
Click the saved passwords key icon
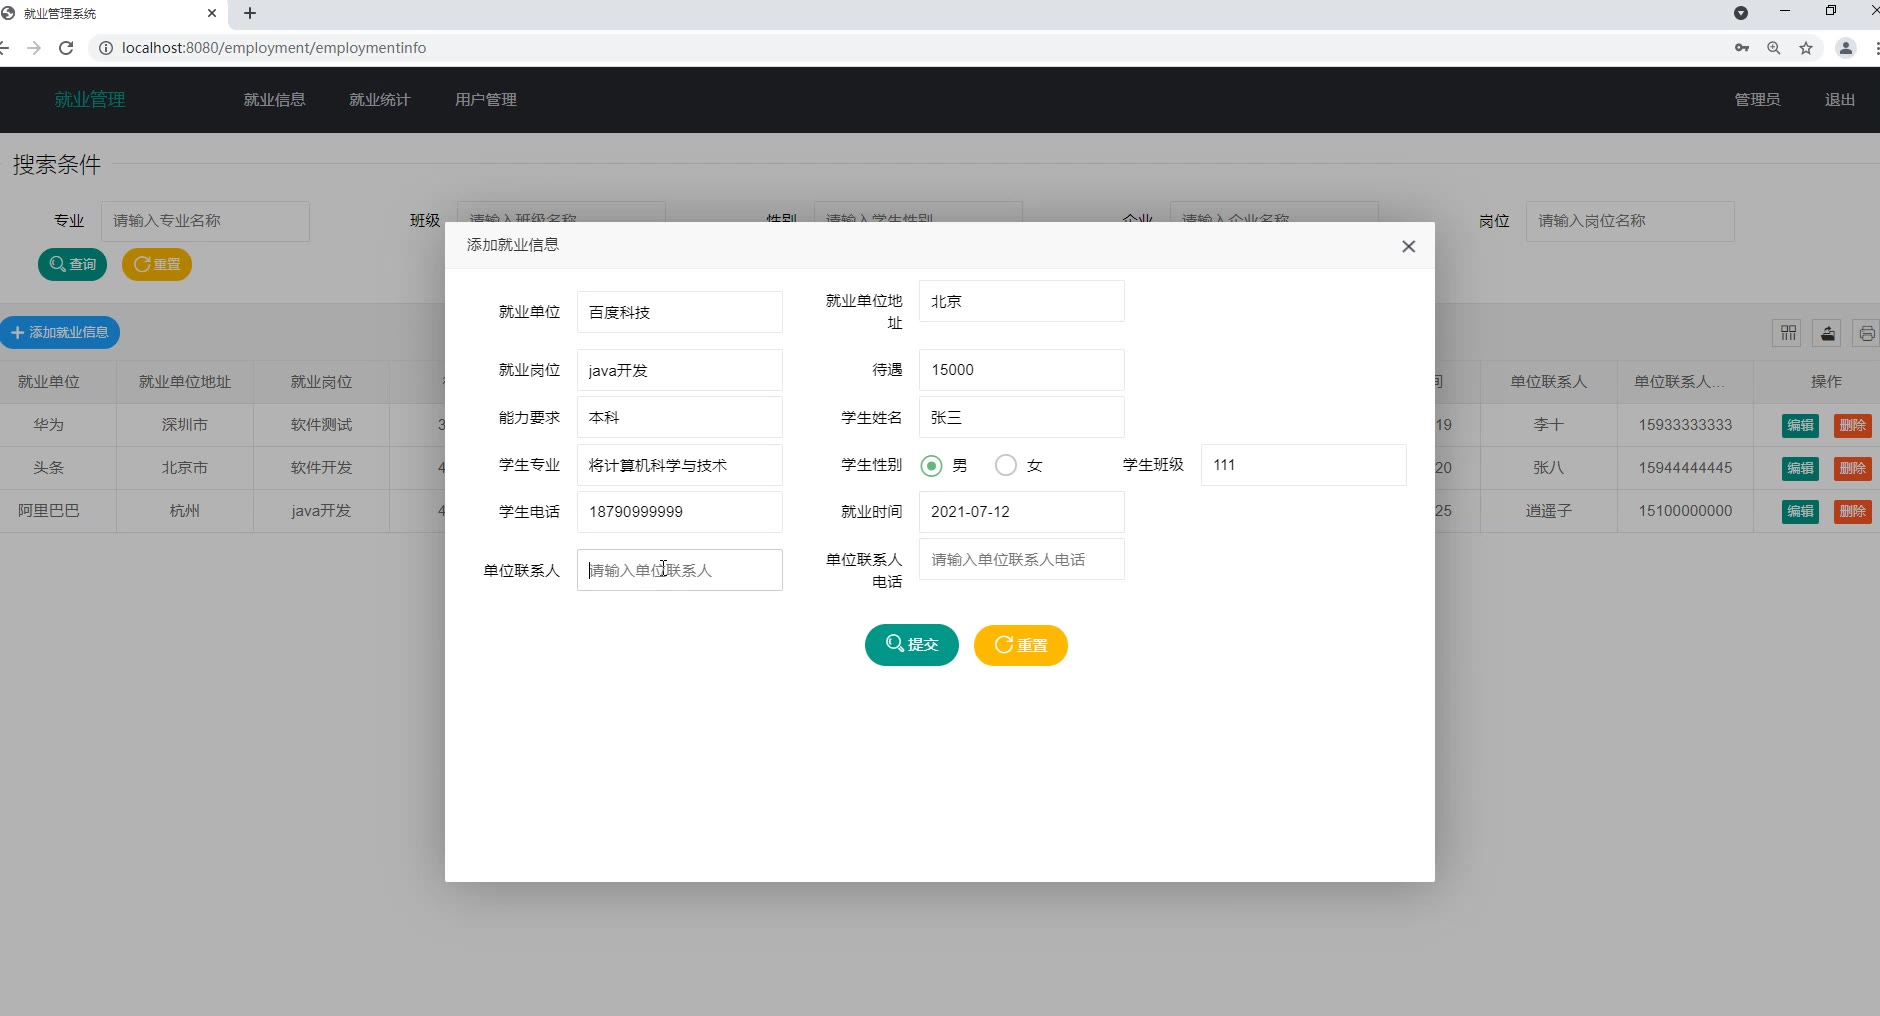click(x=1741, y=48)
